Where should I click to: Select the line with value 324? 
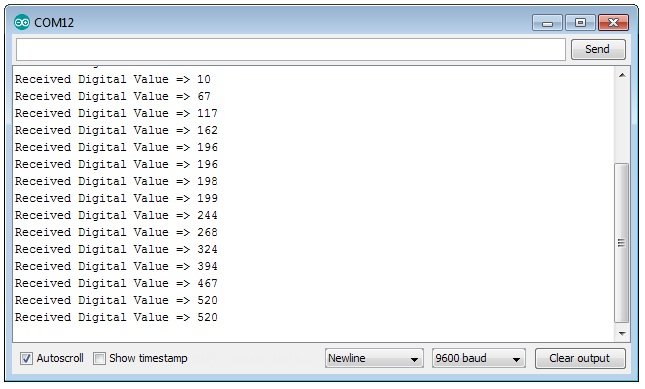(116, 249)
